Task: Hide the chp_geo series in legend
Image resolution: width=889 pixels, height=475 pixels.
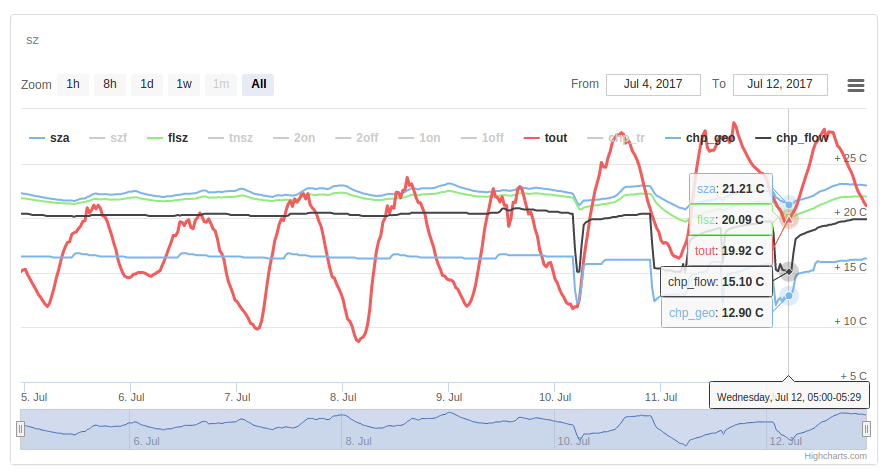Action: coord(700,138)
